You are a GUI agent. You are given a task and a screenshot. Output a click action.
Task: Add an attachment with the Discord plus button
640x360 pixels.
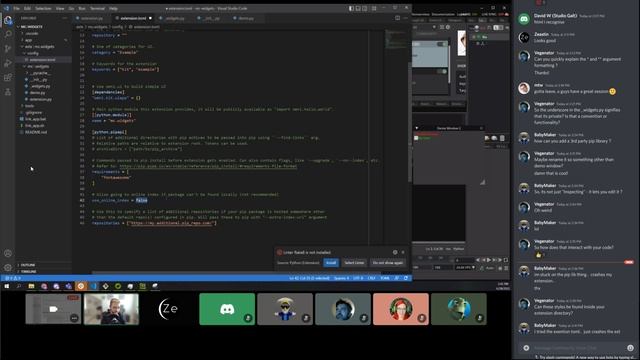(526, 348)
